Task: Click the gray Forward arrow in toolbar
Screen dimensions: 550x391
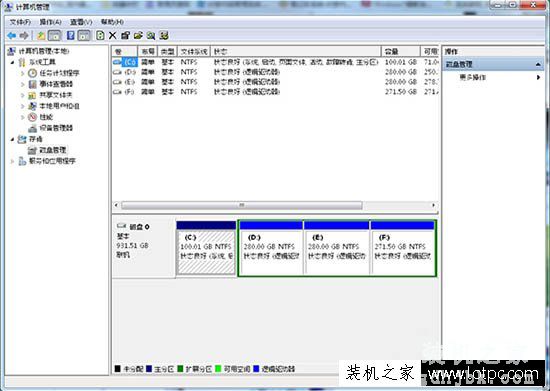Action: click(24, 35)
